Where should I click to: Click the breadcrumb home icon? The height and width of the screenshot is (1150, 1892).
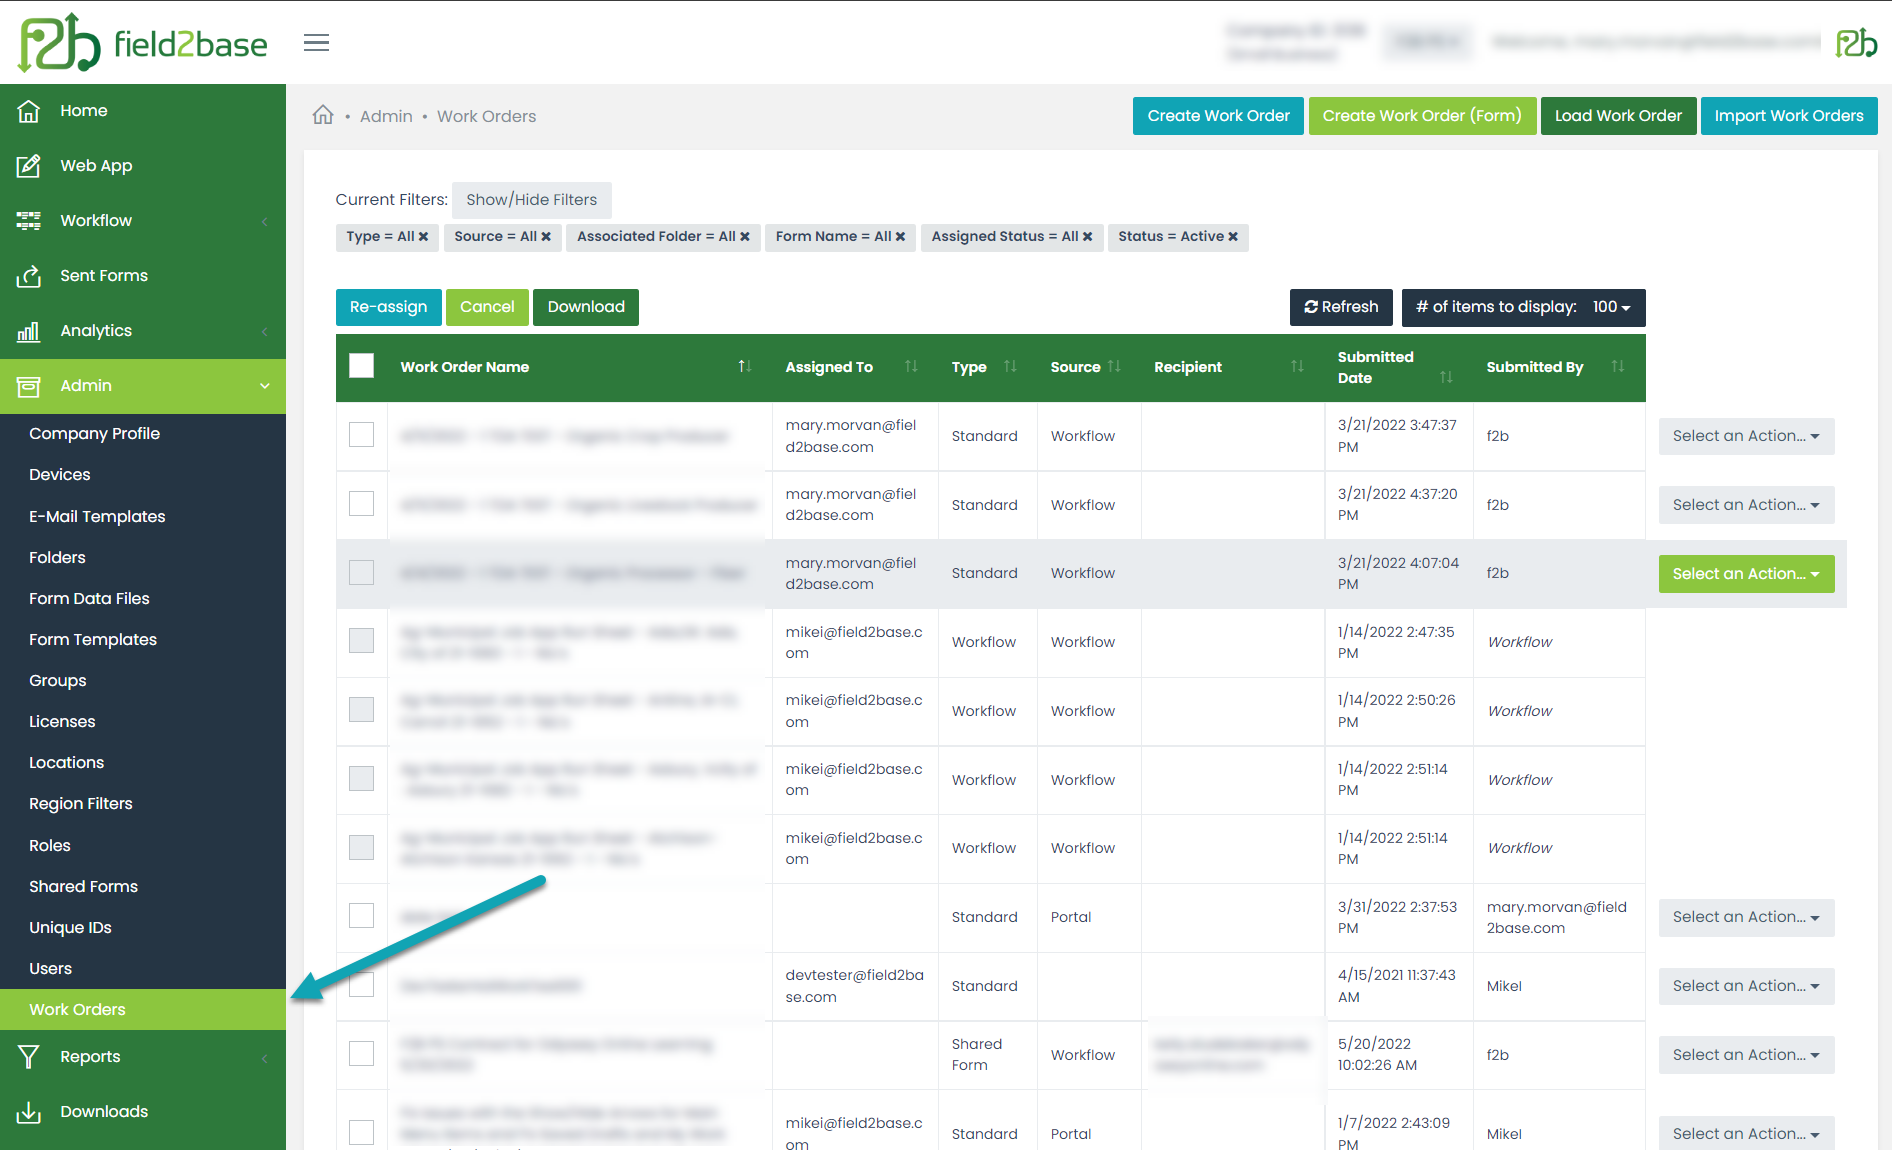coord(322,115)
